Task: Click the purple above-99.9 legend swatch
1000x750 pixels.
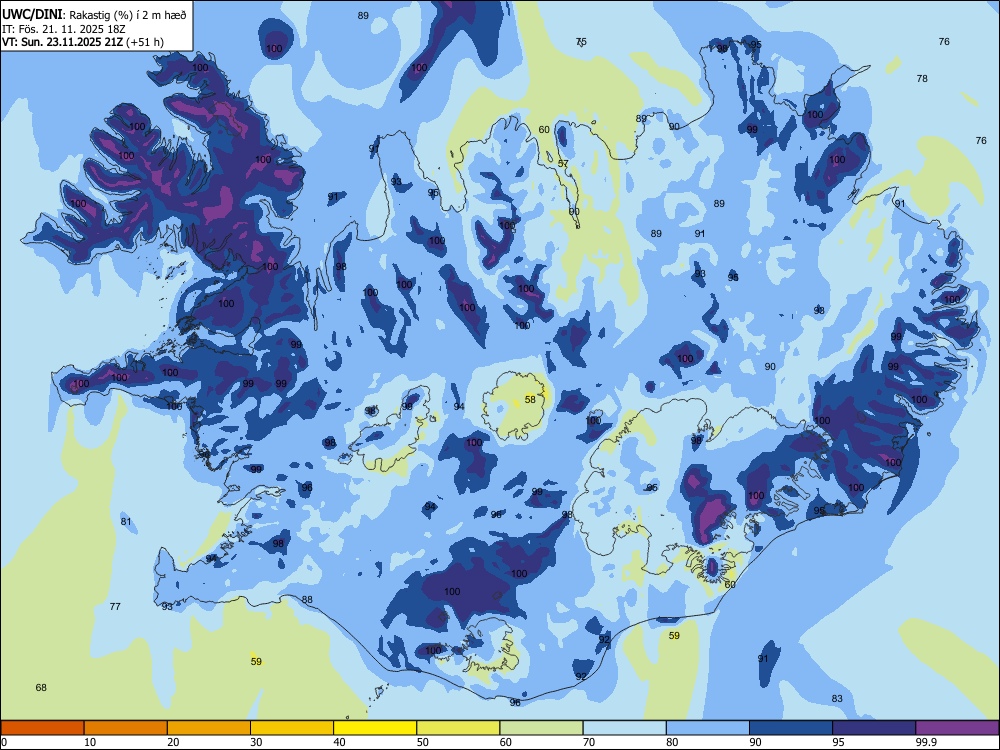Action: (957, 728)
